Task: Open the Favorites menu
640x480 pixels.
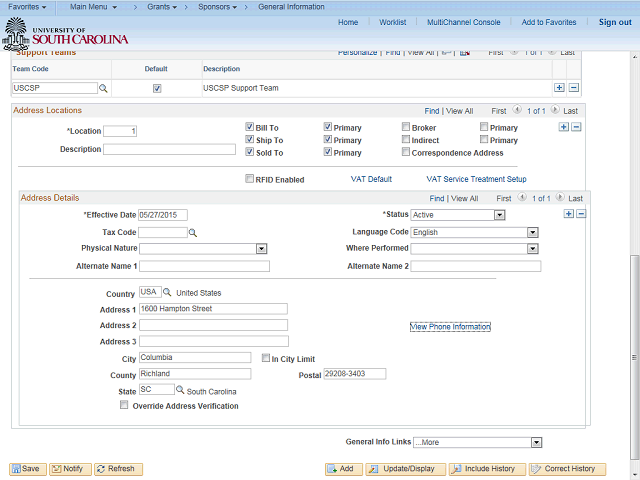Action: pyautogui.click(x=29, y=7)
